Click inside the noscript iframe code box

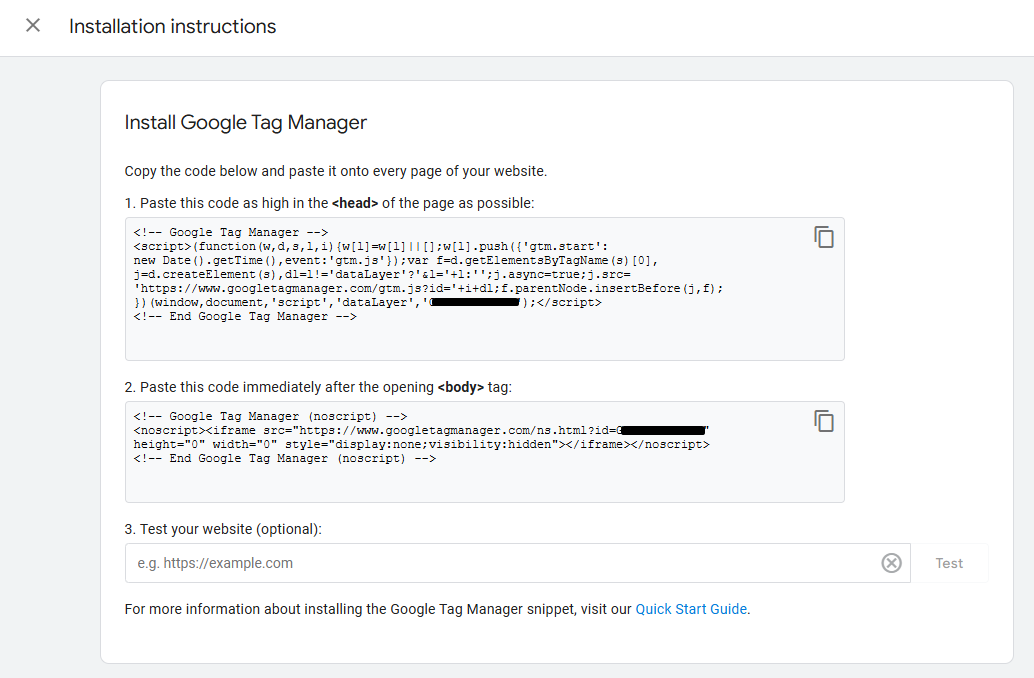coord(485,452)
